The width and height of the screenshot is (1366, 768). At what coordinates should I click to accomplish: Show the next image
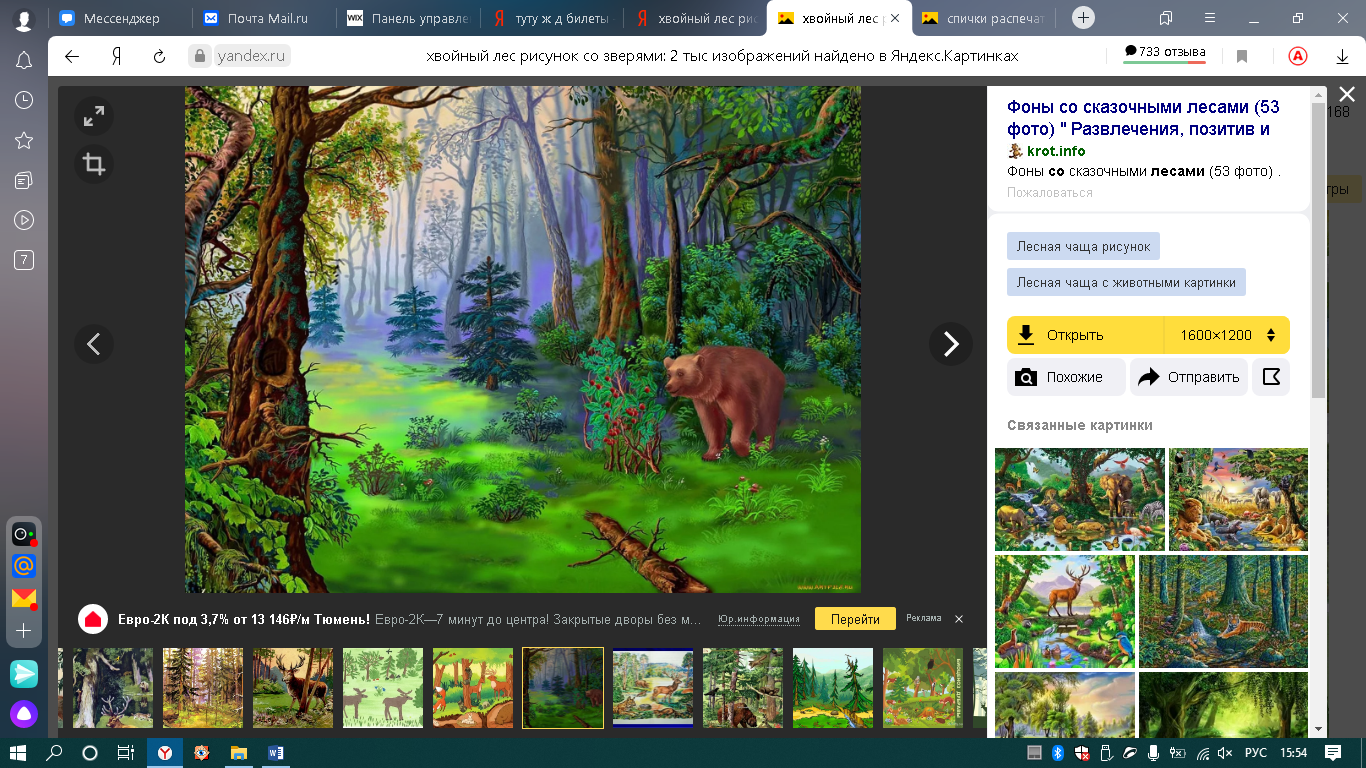950,344
